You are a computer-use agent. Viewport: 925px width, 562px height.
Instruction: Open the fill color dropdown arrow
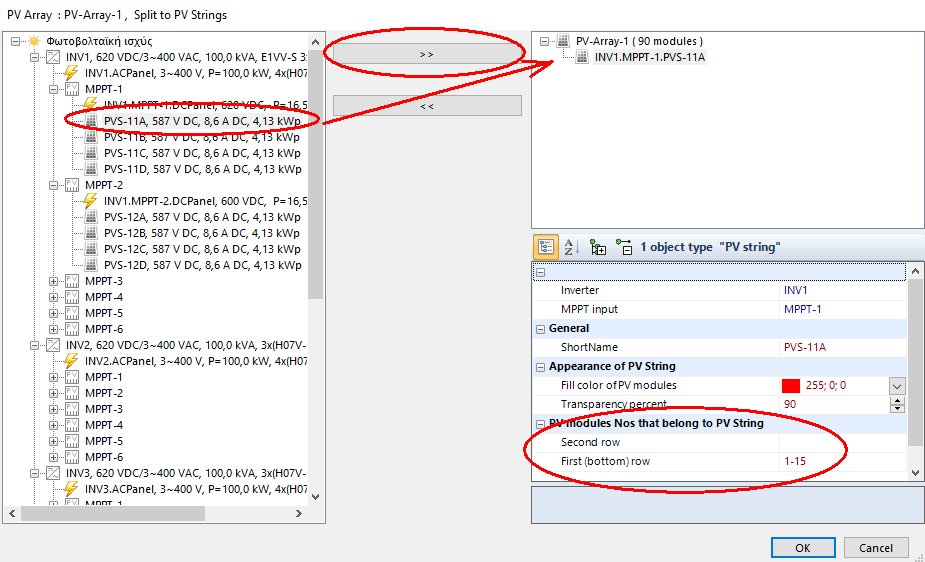click(897, 386)
